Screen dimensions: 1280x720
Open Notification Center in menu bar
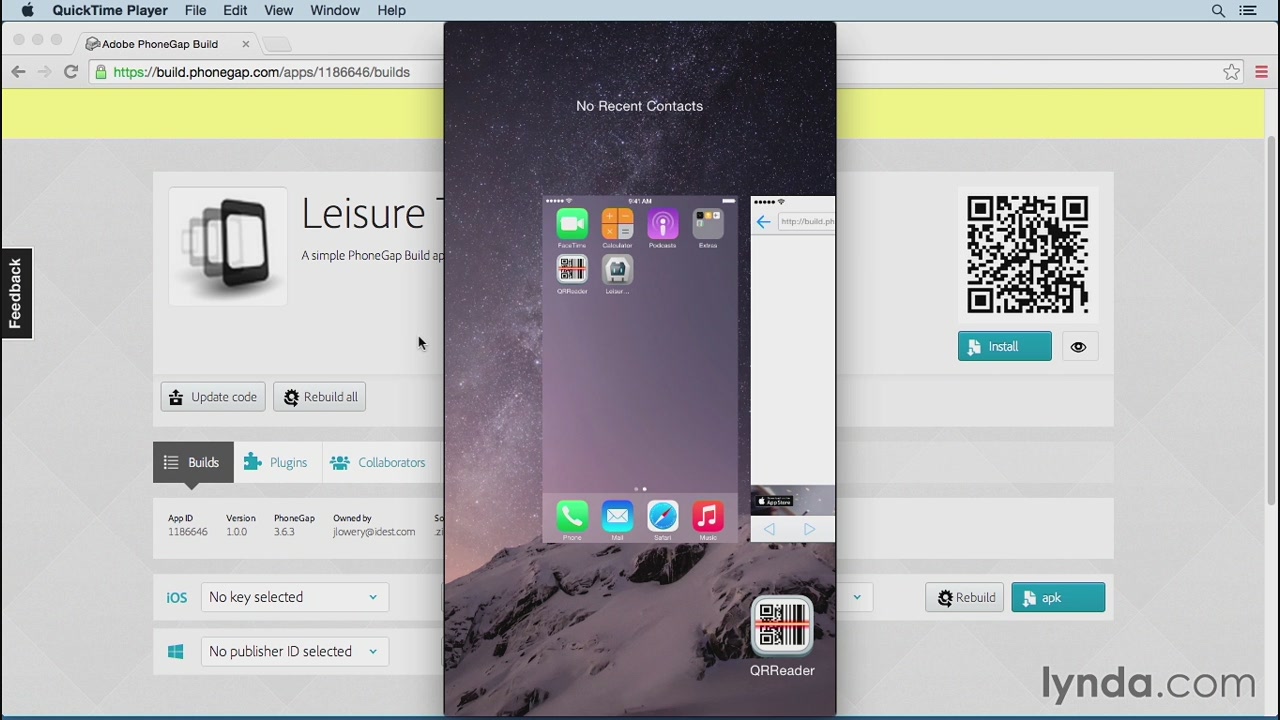point(1248,10)
